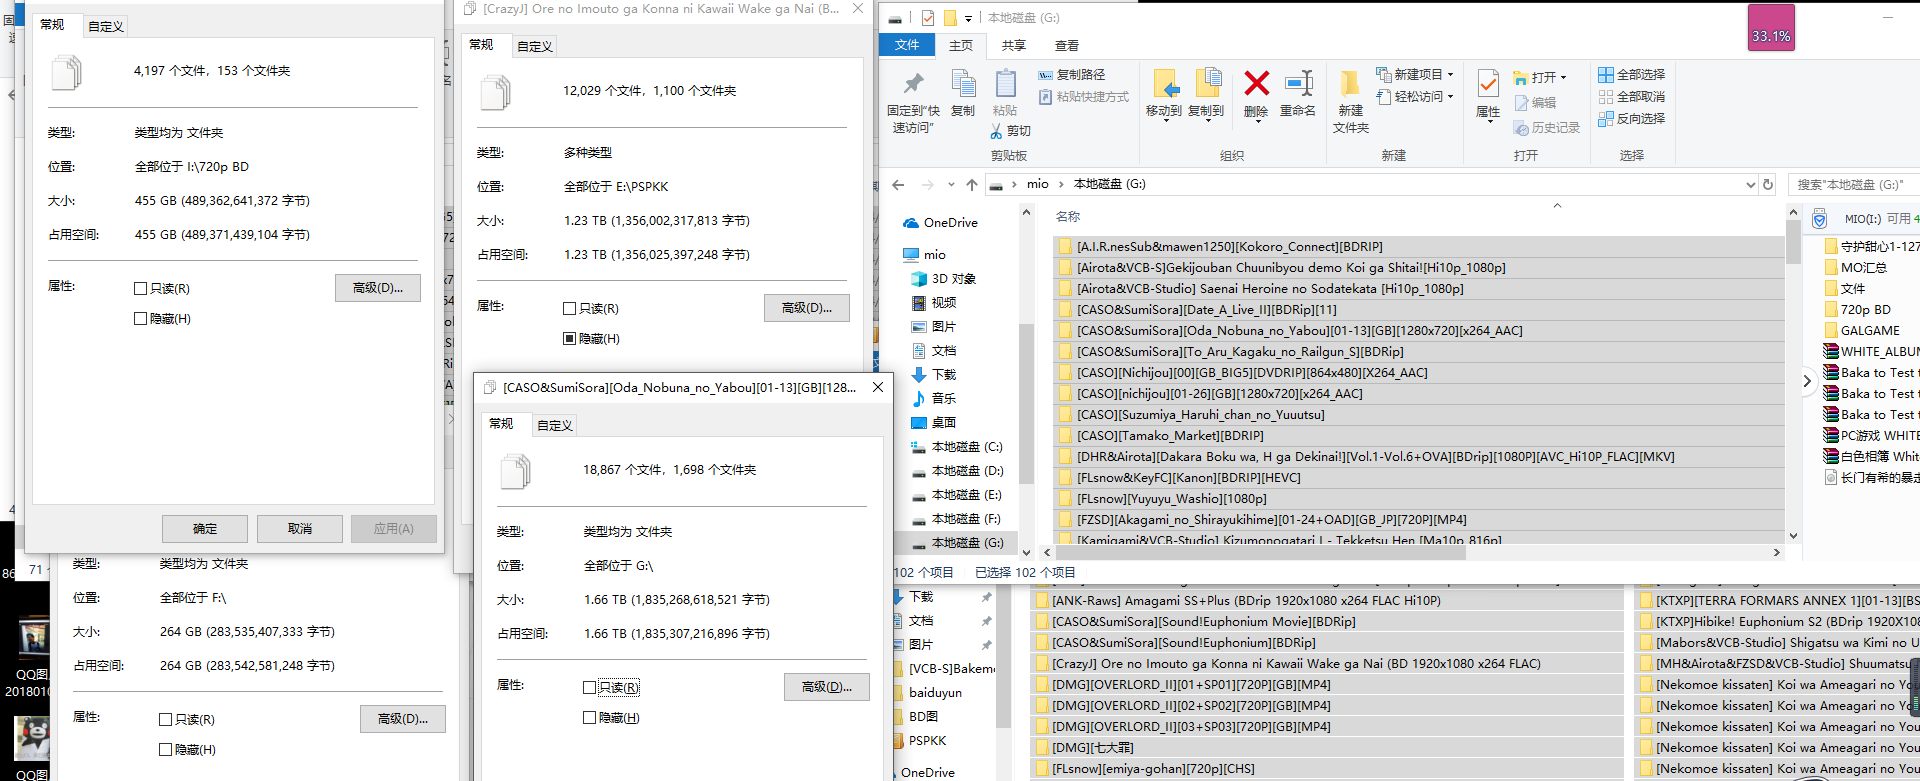Click Invert Selection (反向选择) in ribbon
Screen dimensions: 1920x781
pyautogui.click(x=1631, y=119)
